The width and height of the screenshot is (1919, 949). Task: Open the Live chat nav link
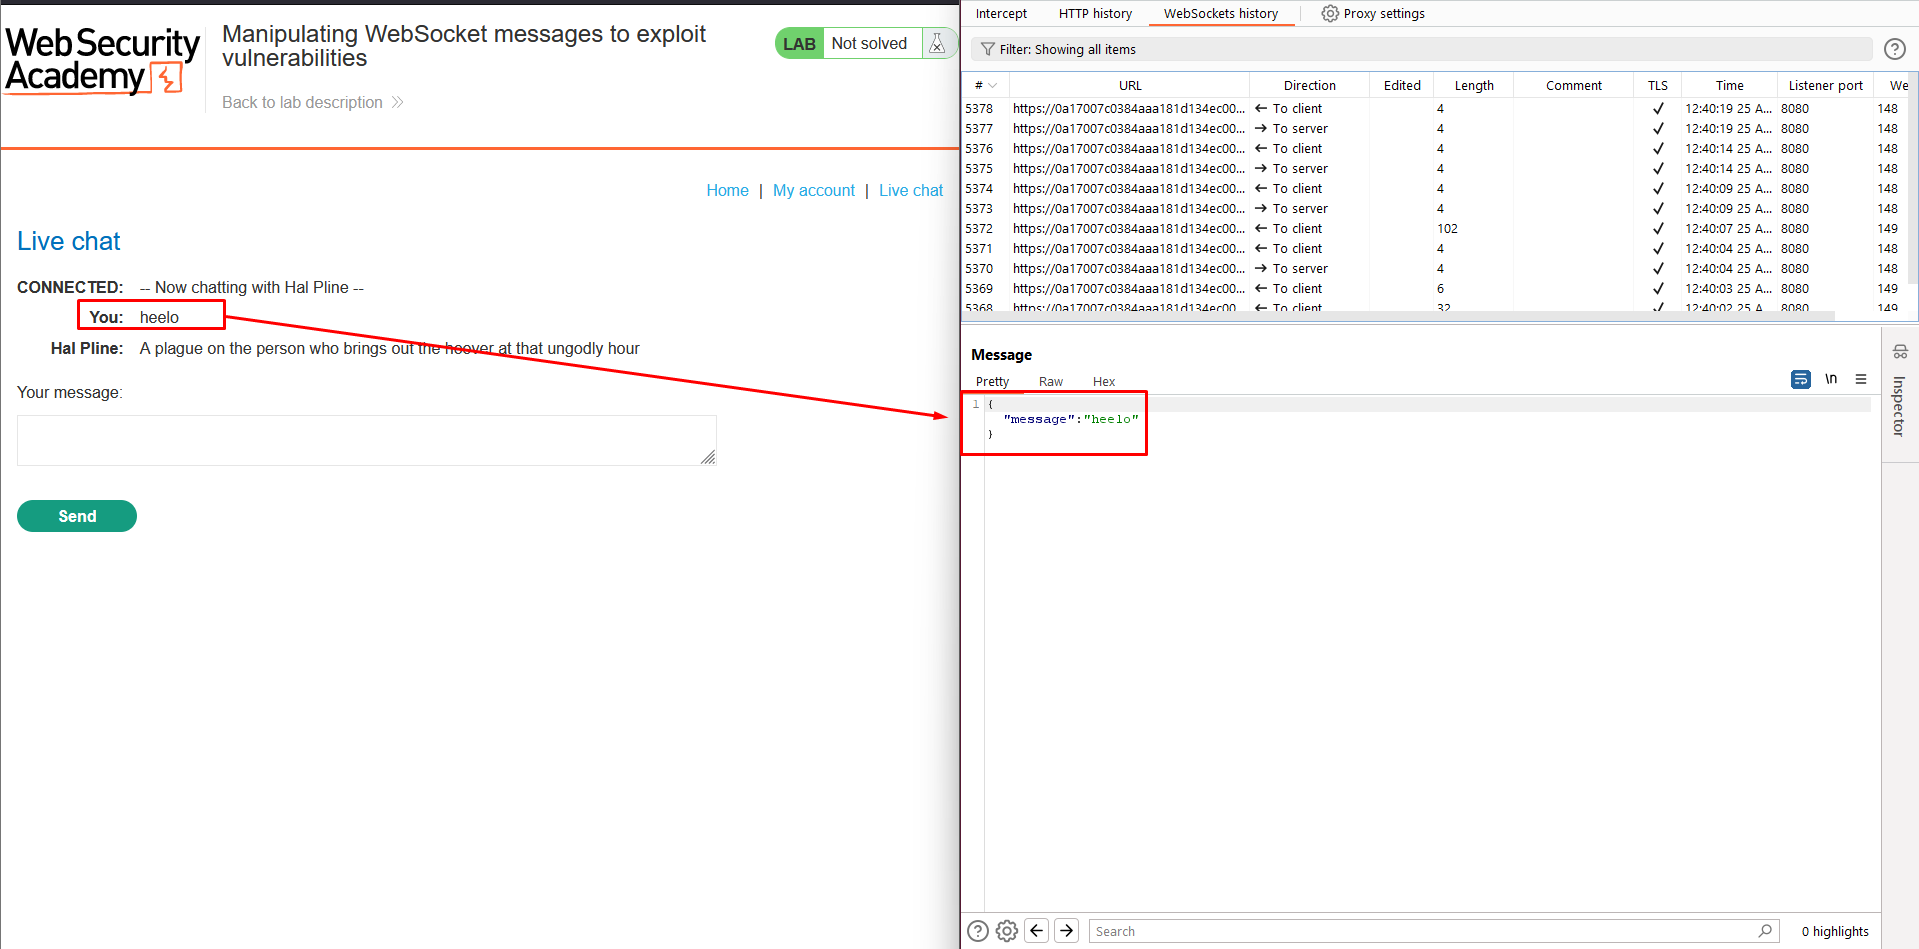click(x=911, y=190)
